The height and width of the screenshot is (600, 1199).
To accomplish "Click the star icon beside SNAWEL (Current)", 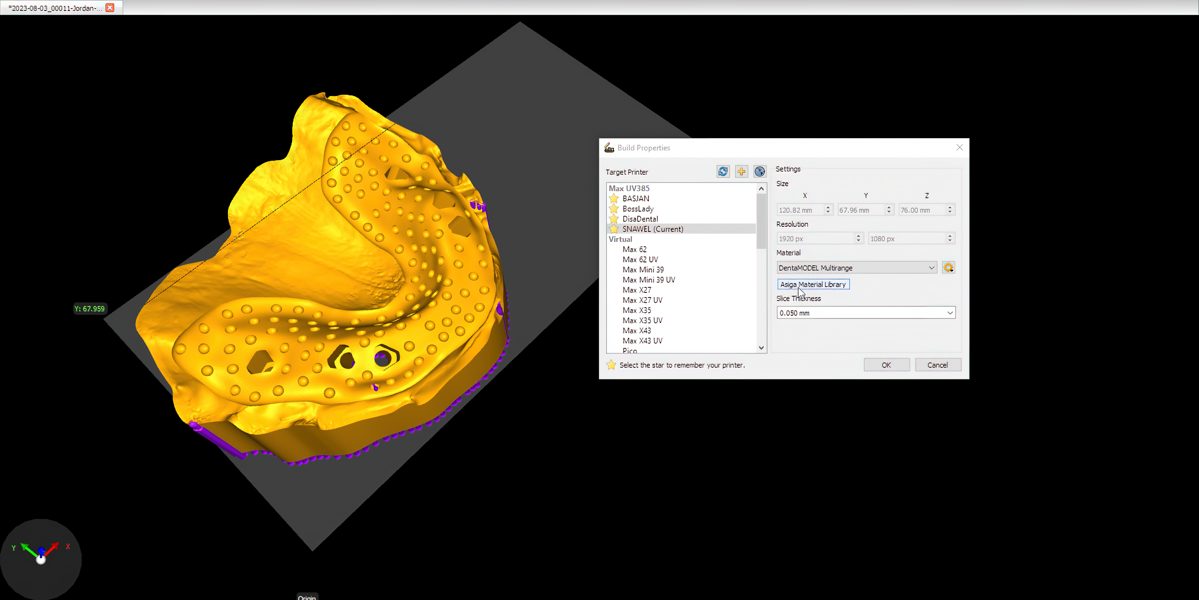I will (614, 229).
